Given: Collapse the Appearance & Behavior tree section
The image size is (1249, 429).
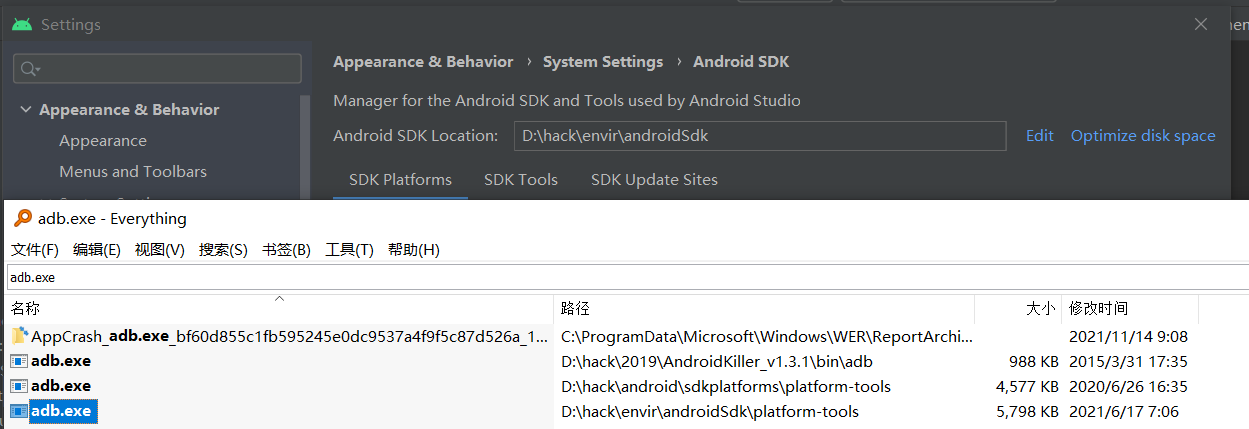Looking at the screenshot, I should [26, 110].
